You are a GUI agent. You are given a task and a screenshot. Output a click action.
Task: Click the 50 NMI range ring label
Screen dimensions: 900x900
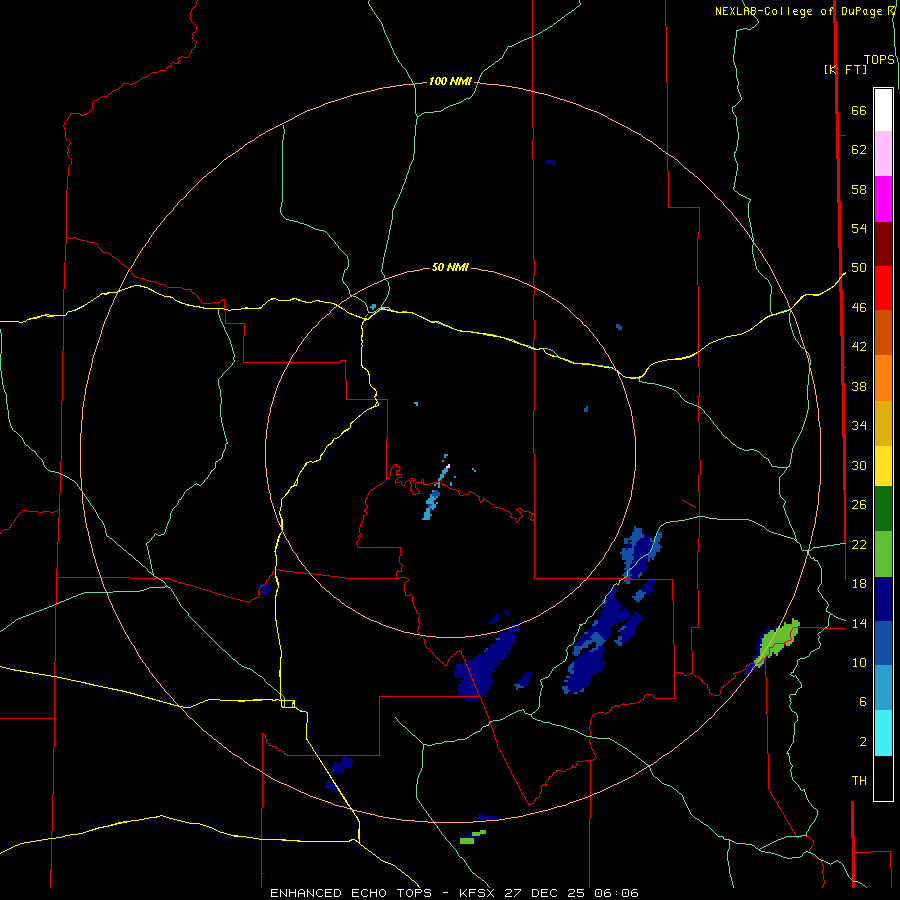(450, 267)
